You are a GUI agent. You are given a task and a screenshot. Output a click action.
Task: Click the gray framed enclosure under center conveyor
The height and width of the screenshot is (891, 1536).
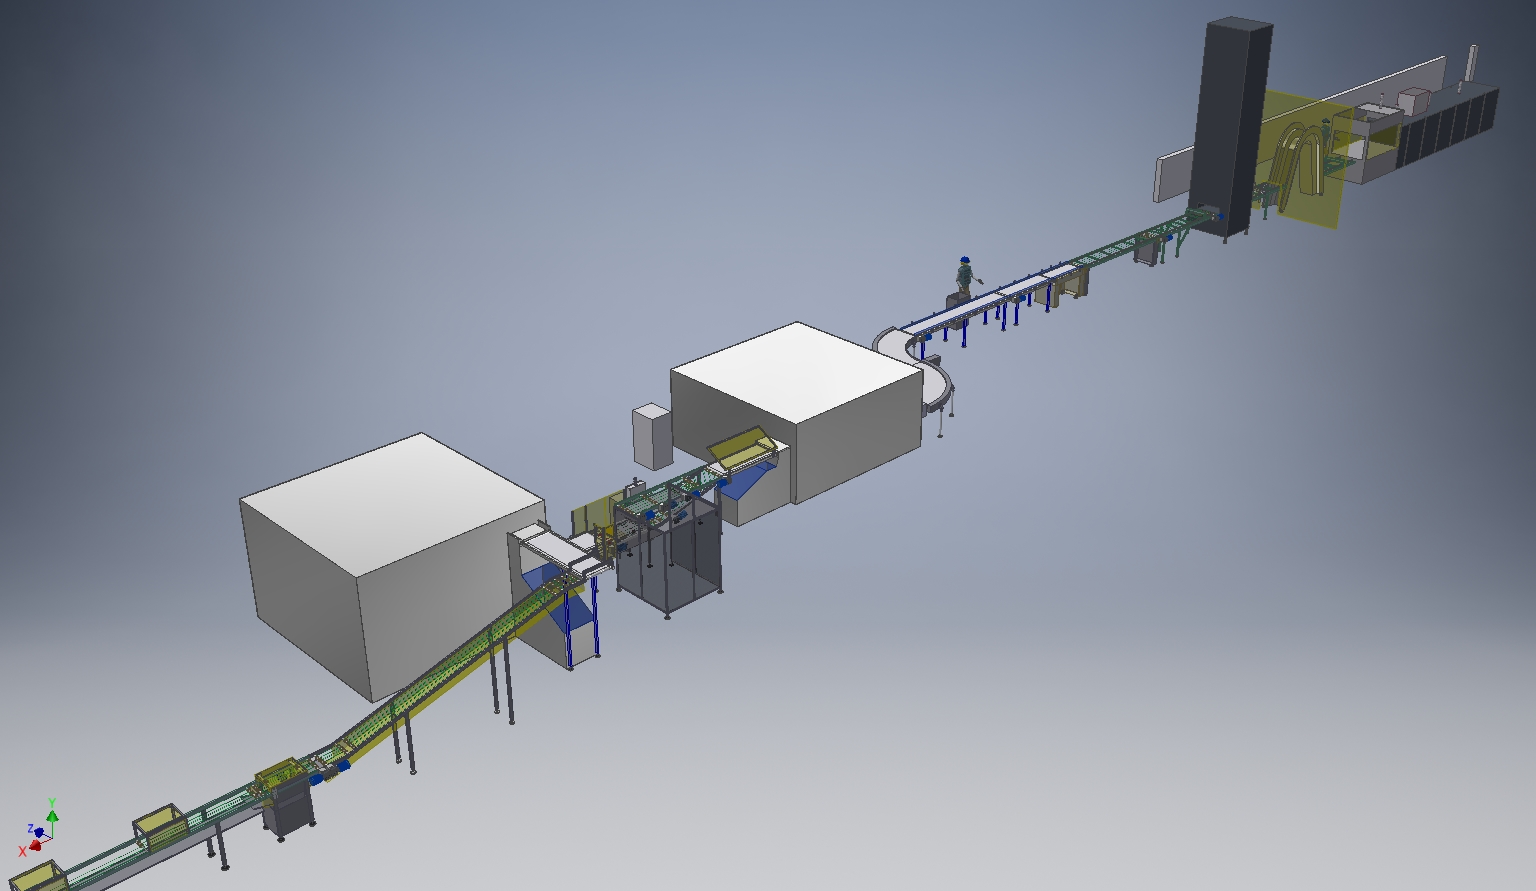click(668, 565)
